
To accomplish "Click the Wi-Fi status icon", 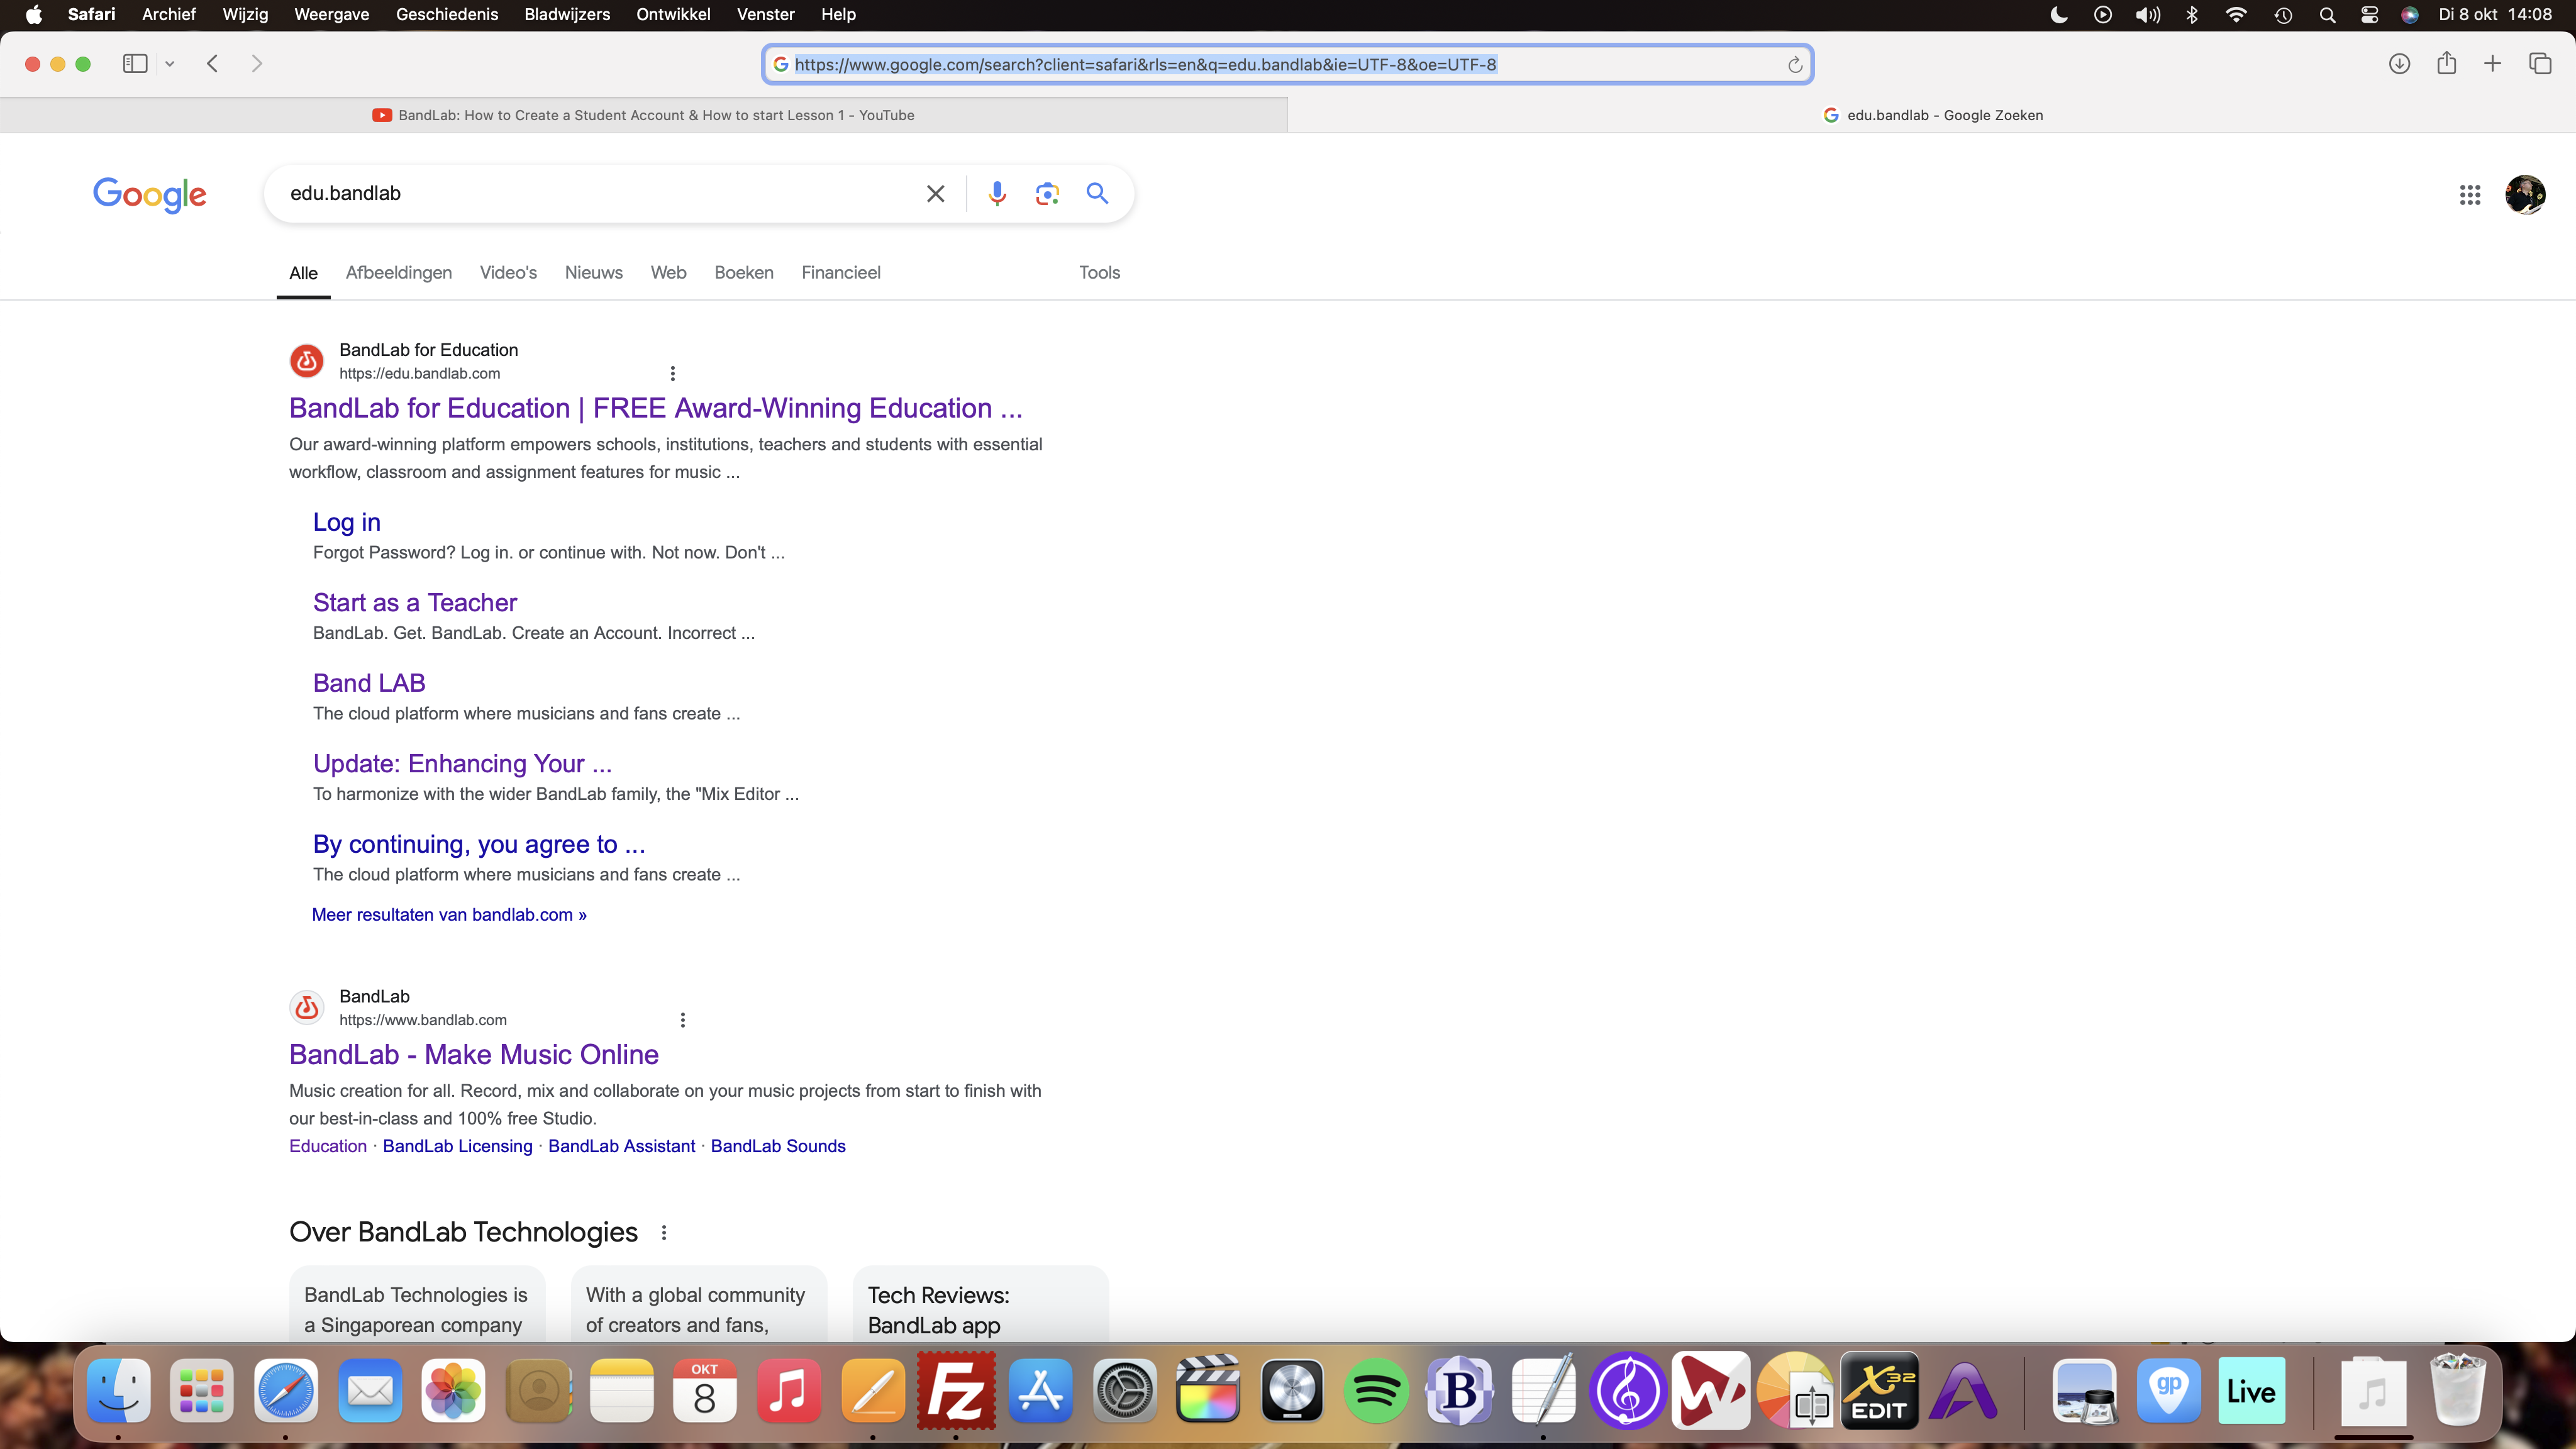I will click(2236, 14).
